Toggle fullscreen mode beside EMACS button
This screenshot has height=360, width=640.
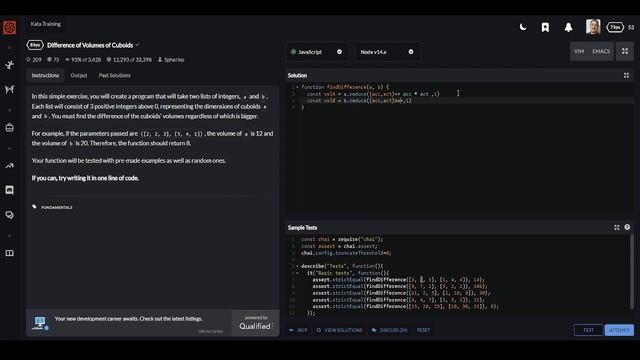tap(625, 51)
